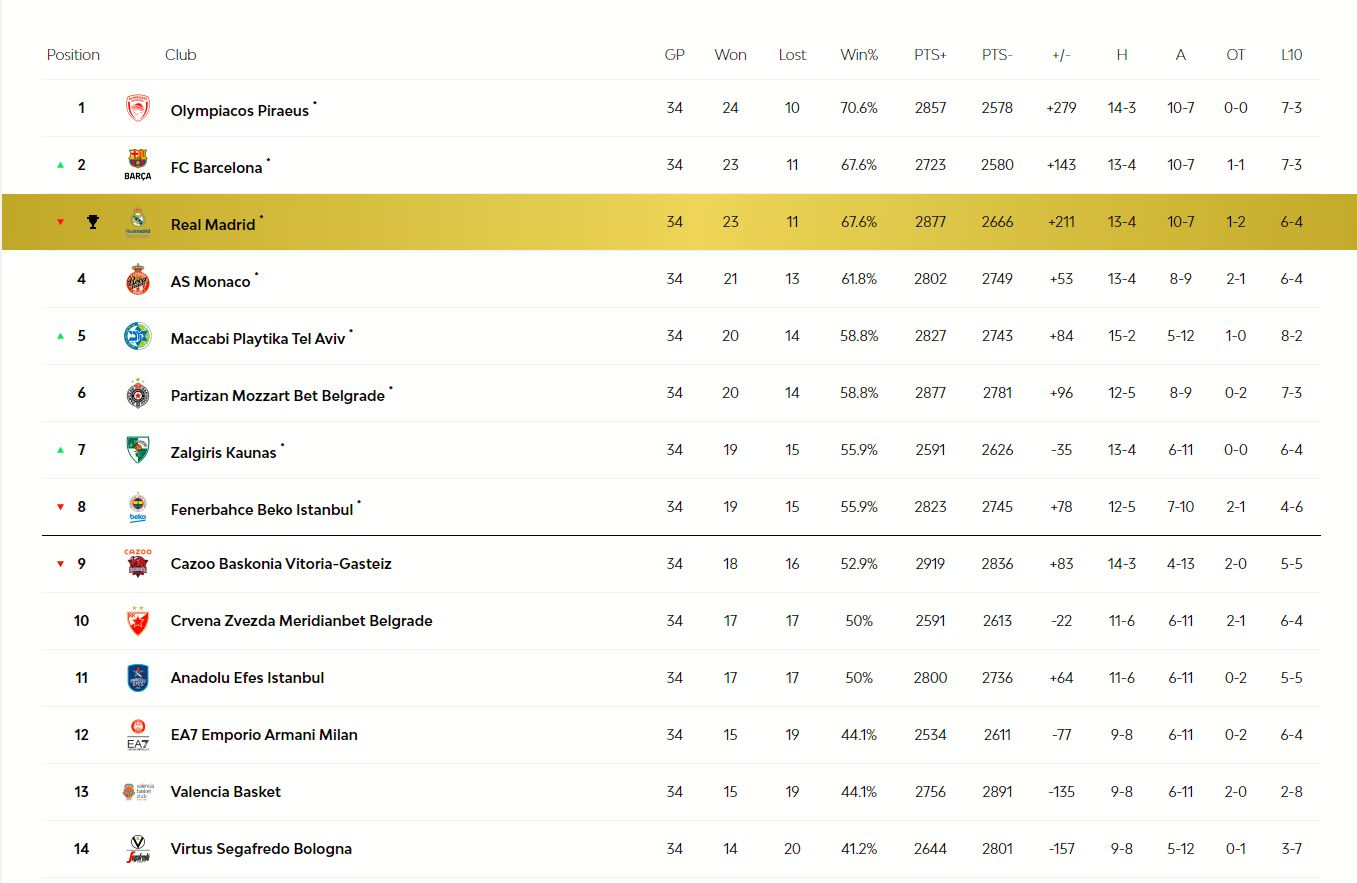
Task: Click Virtus Bologna's win percentage 41.2%
Action: point(859,849)
